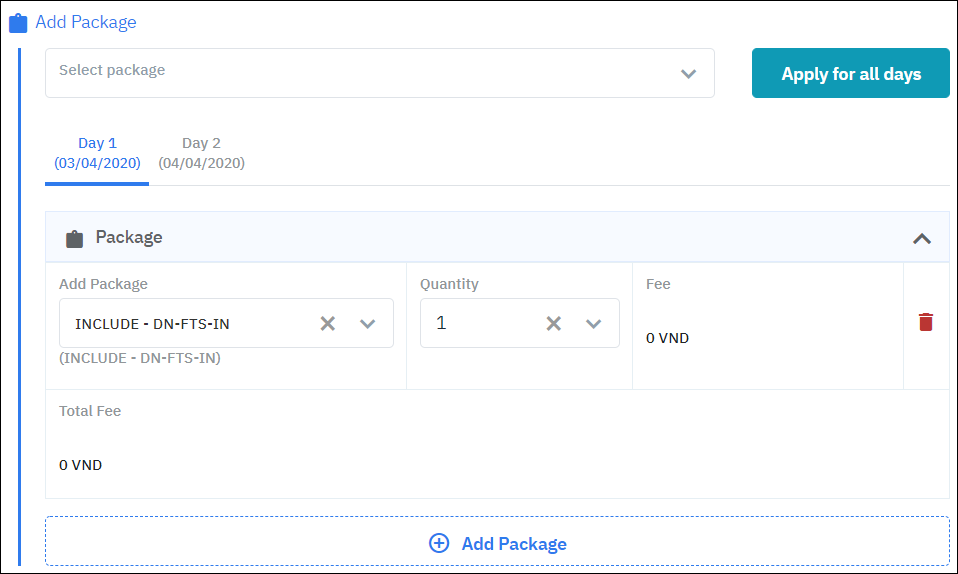Click the clipboard icon beside the Add Package heading

[18, 23]
